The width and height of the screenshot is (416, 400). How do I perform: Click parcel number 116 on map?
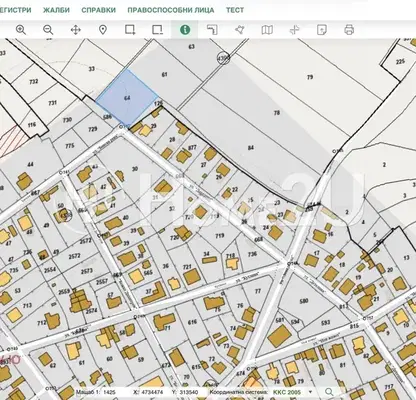click(32, 125)
